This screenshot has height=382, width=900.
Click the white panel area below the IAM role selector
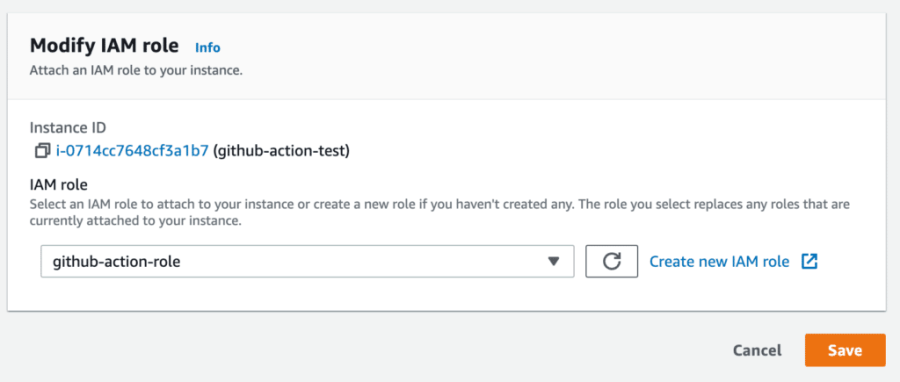pyautogui.click(x=447, y=295)
